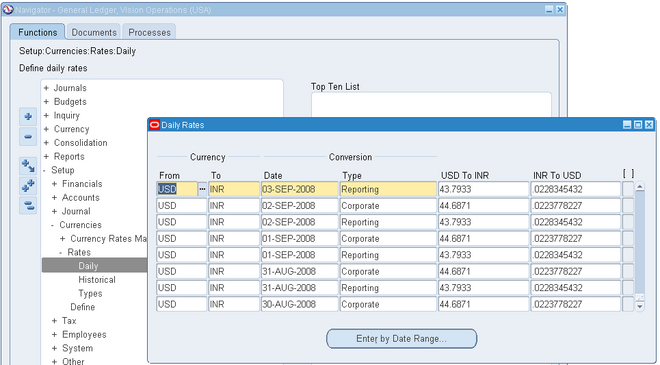Viewport: 660px width, 365px height.
Task: Check the box on 31-AUG-2008 Reporting row
Action: [x=628, y=288]
